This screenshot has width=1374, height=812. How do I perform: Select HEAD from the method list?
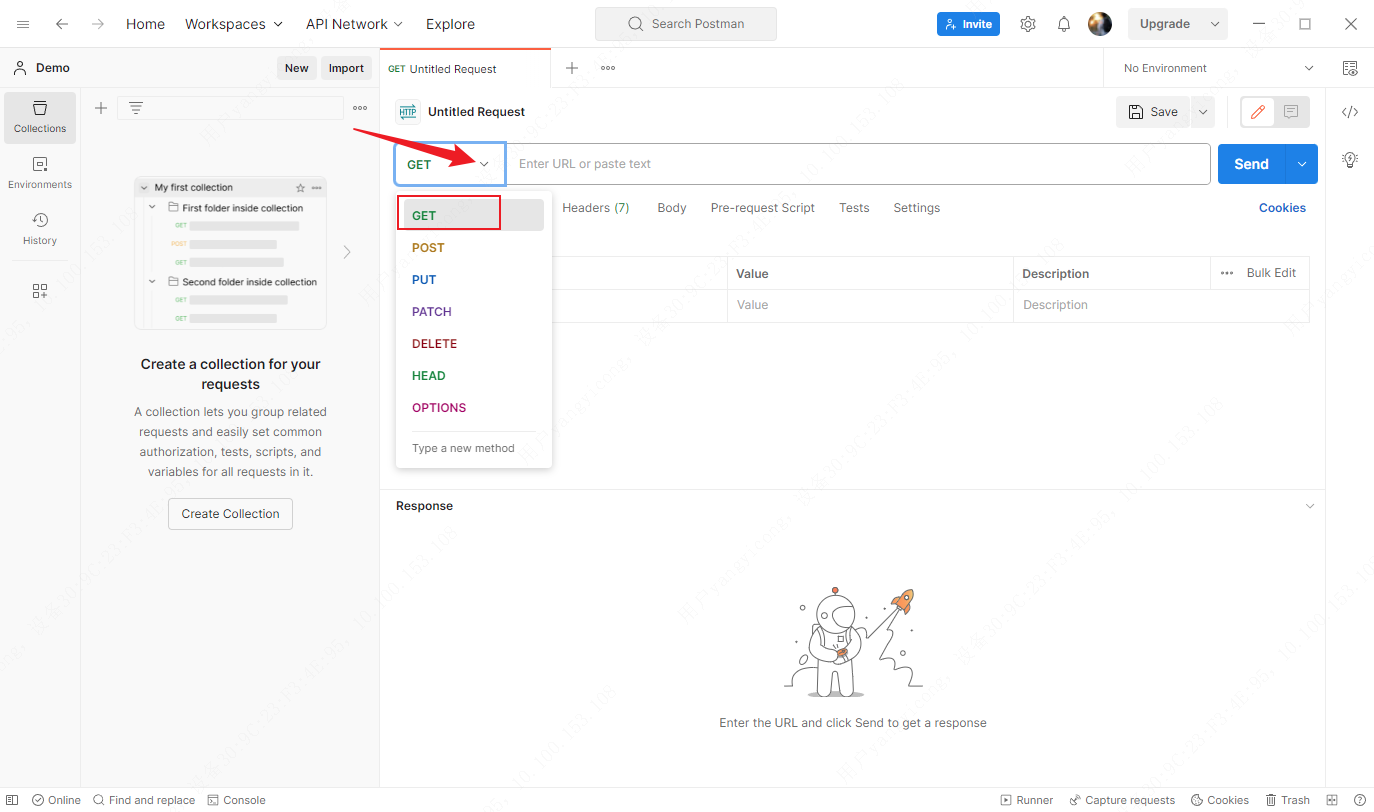point(473,375)
